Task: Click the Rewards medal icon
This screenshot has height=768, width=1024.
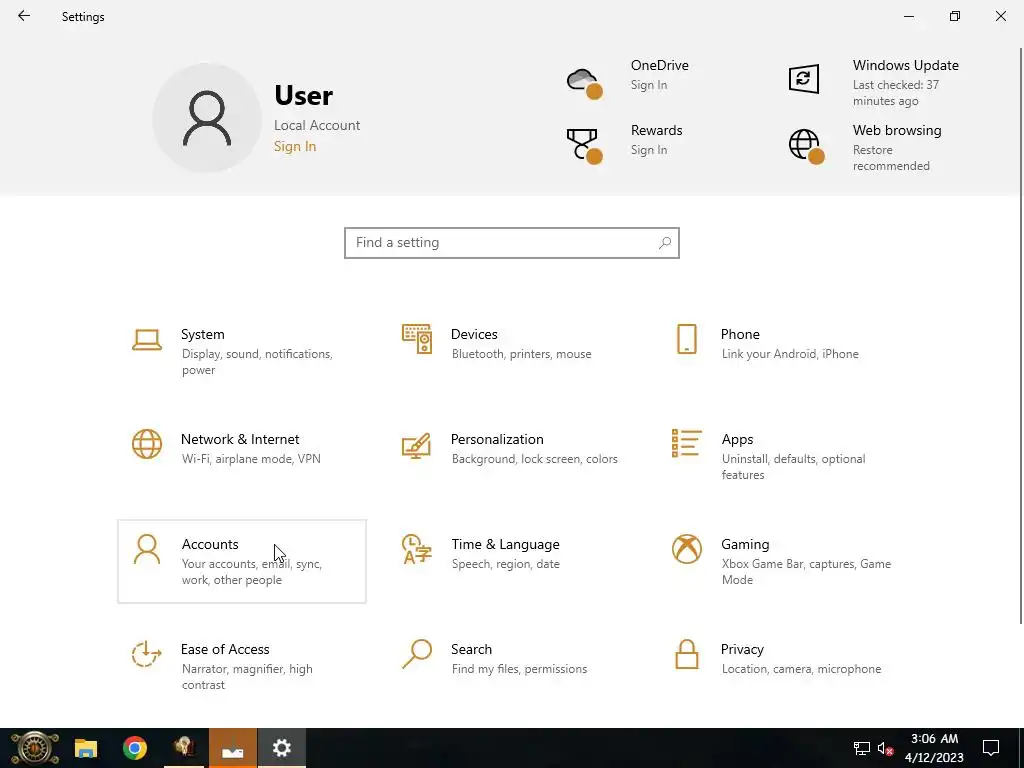Action: [x=584, y=146]
